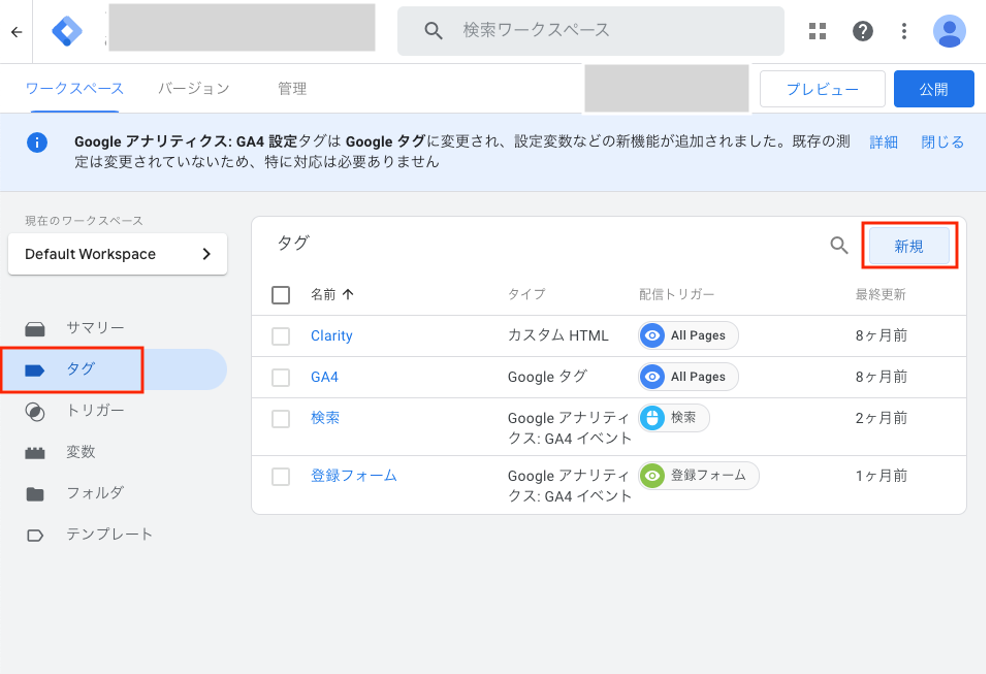
Task: Click the 新規 button
Action: [x=909, y=246]
